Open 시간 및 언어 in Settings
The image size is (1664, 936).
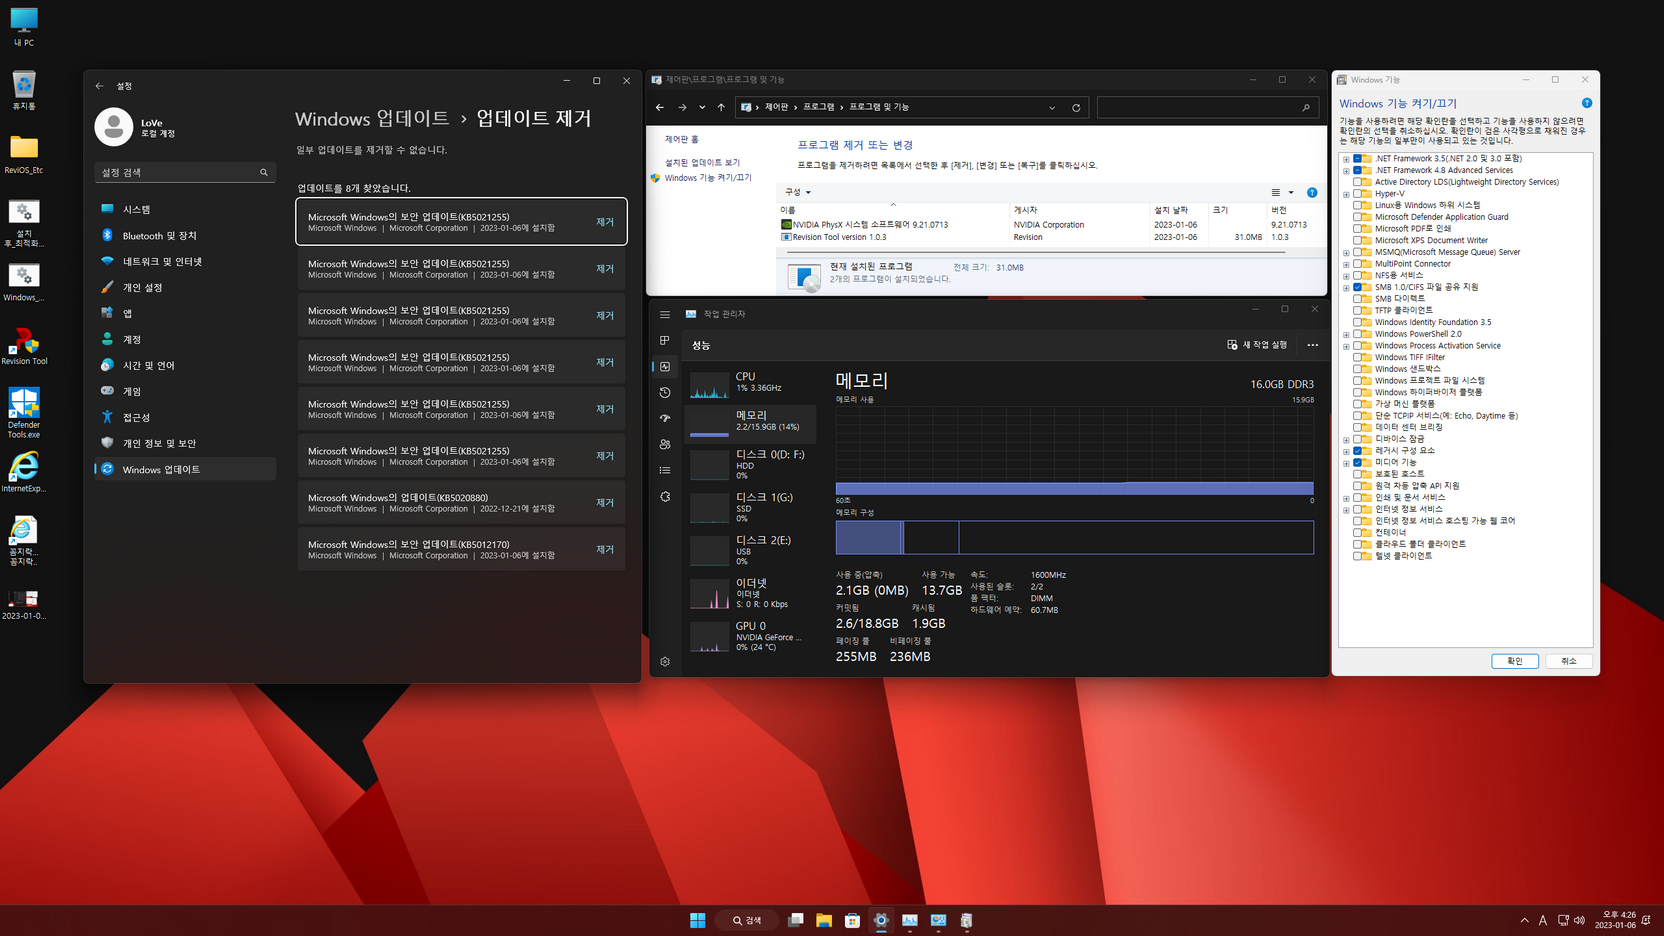click(185, 365)
